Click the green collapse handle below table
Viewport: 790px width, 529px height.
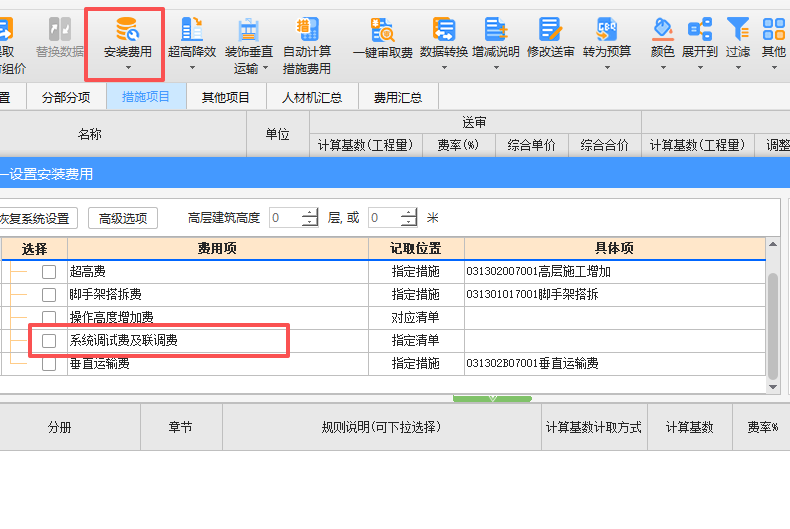(492, 399)
